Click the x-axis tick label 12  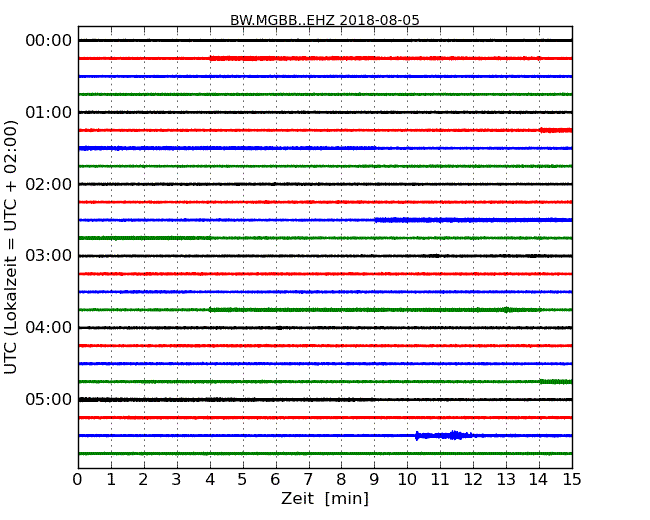tap(473, 480)
